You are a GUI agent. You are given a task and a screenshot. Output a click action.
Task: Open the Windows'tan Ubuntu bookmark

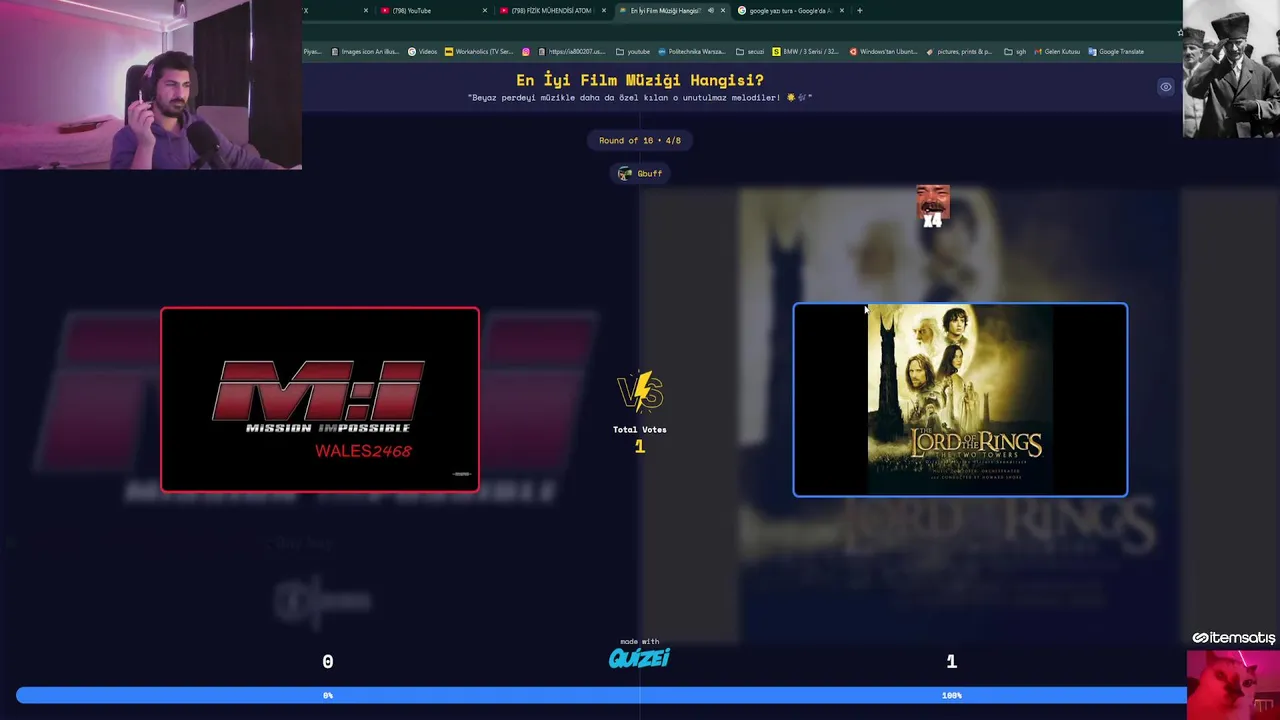coord(883,52)
